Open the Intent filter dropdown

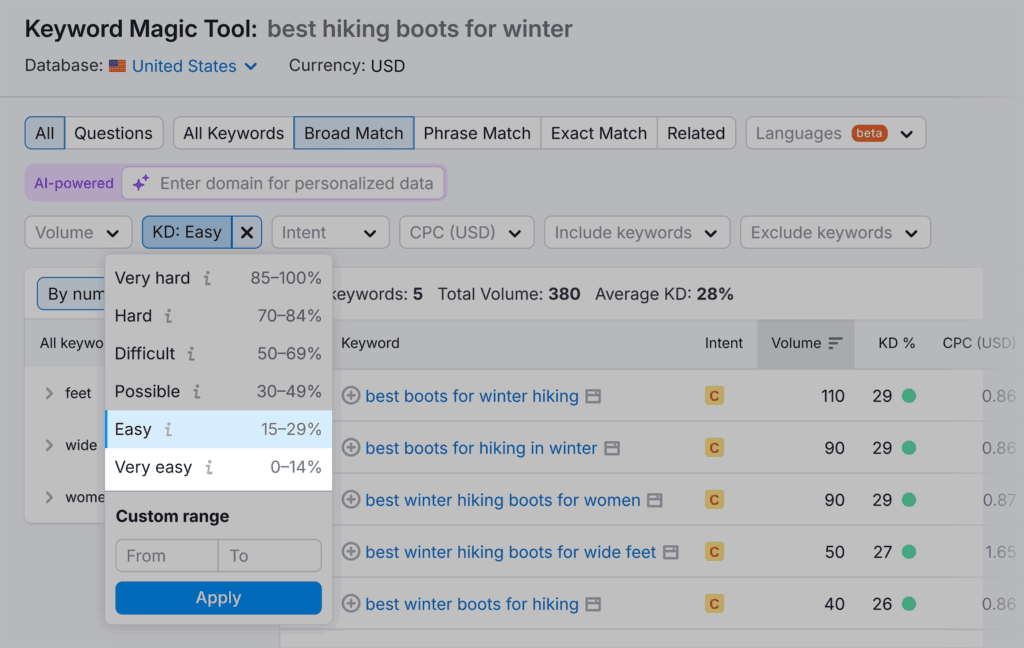pyautogui.click(x=329, y=233)
